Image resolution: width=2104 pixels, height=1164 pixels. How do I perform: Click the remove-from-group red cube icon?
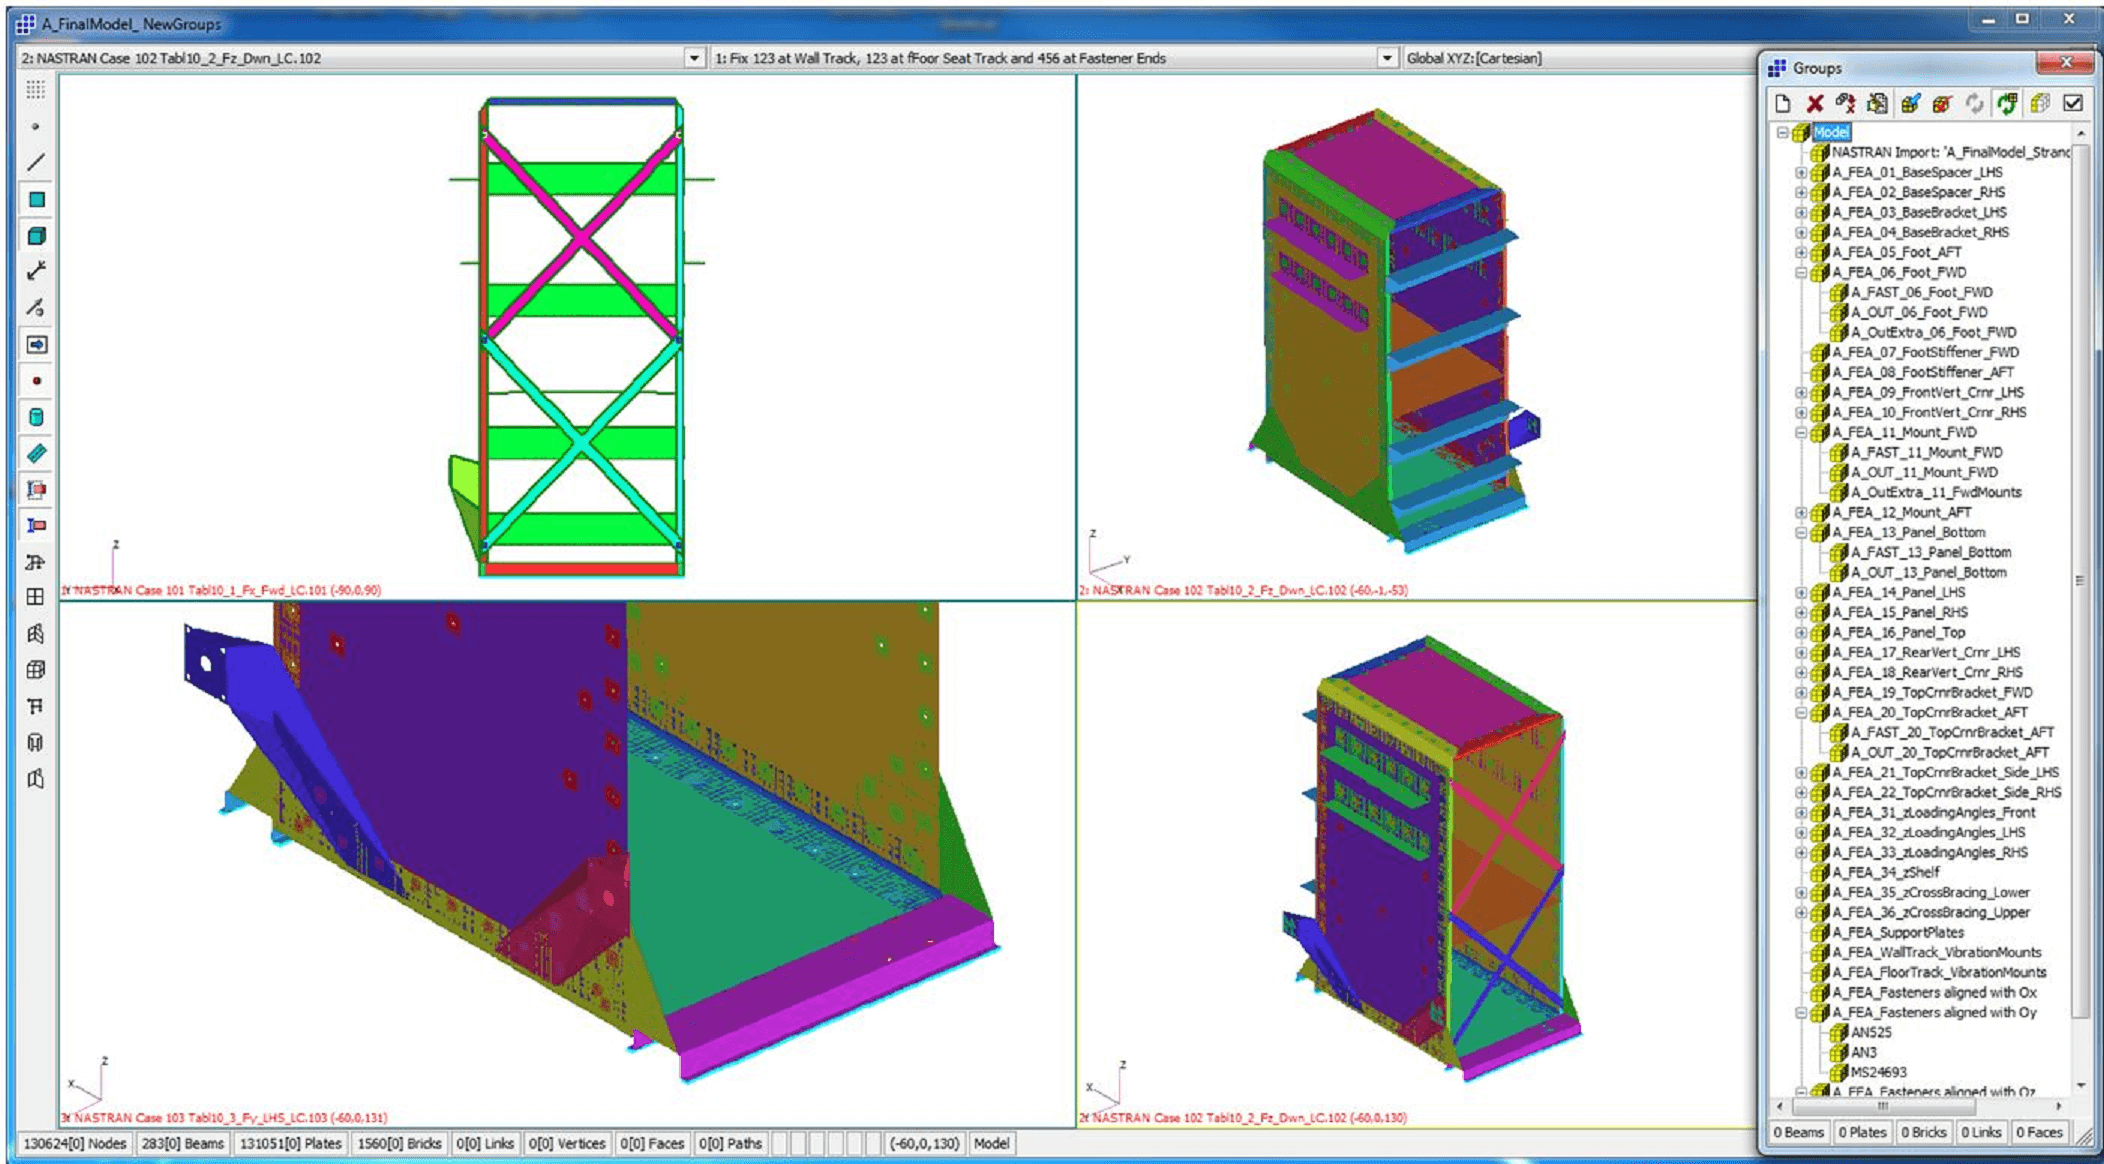1941,104
